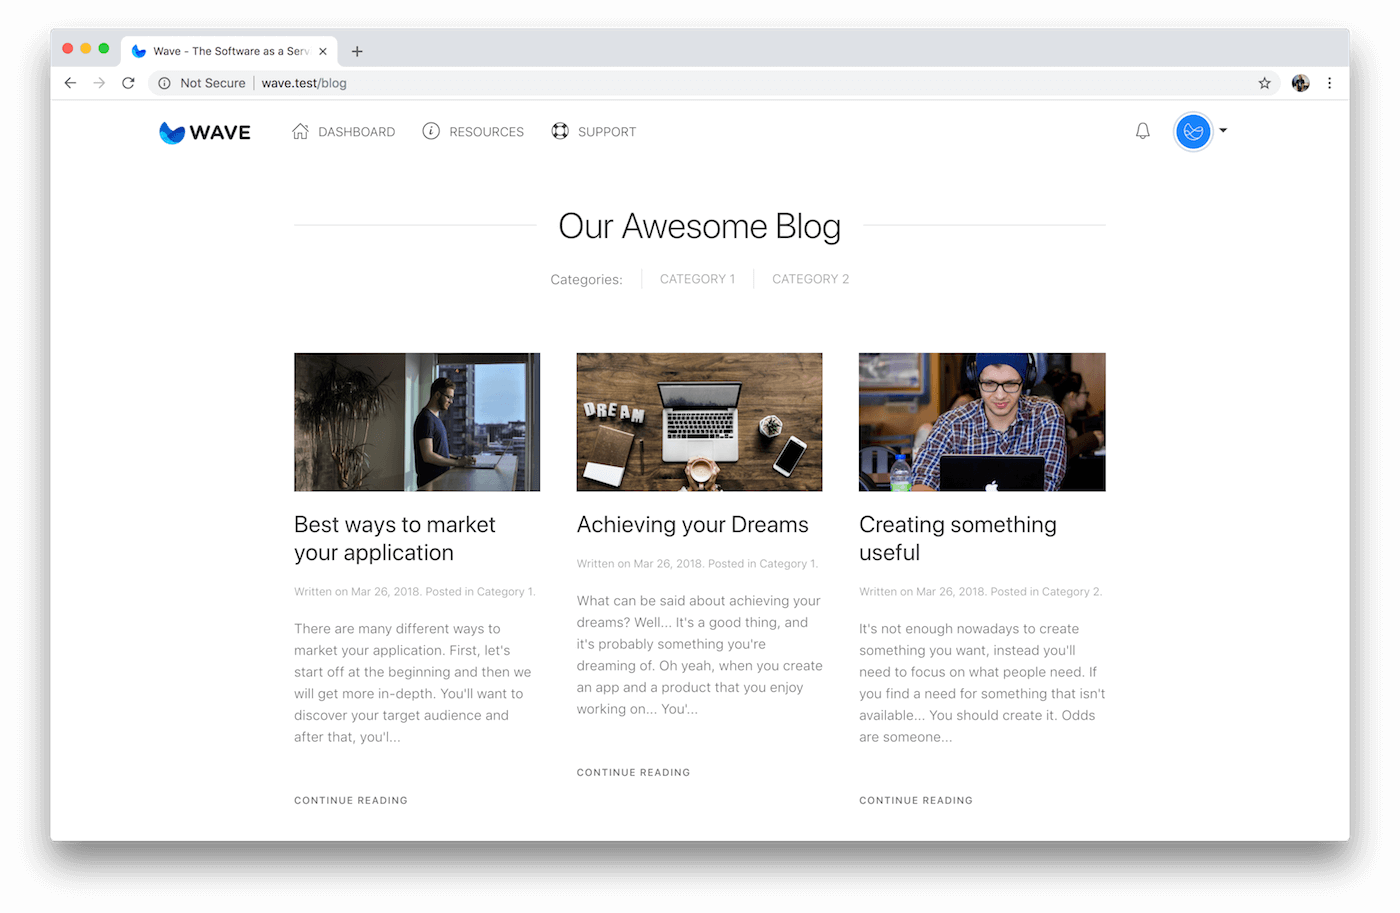Expand the user account dropdown arrow
Viewport: 1400px width, 913px height.
click(1223, 131)
